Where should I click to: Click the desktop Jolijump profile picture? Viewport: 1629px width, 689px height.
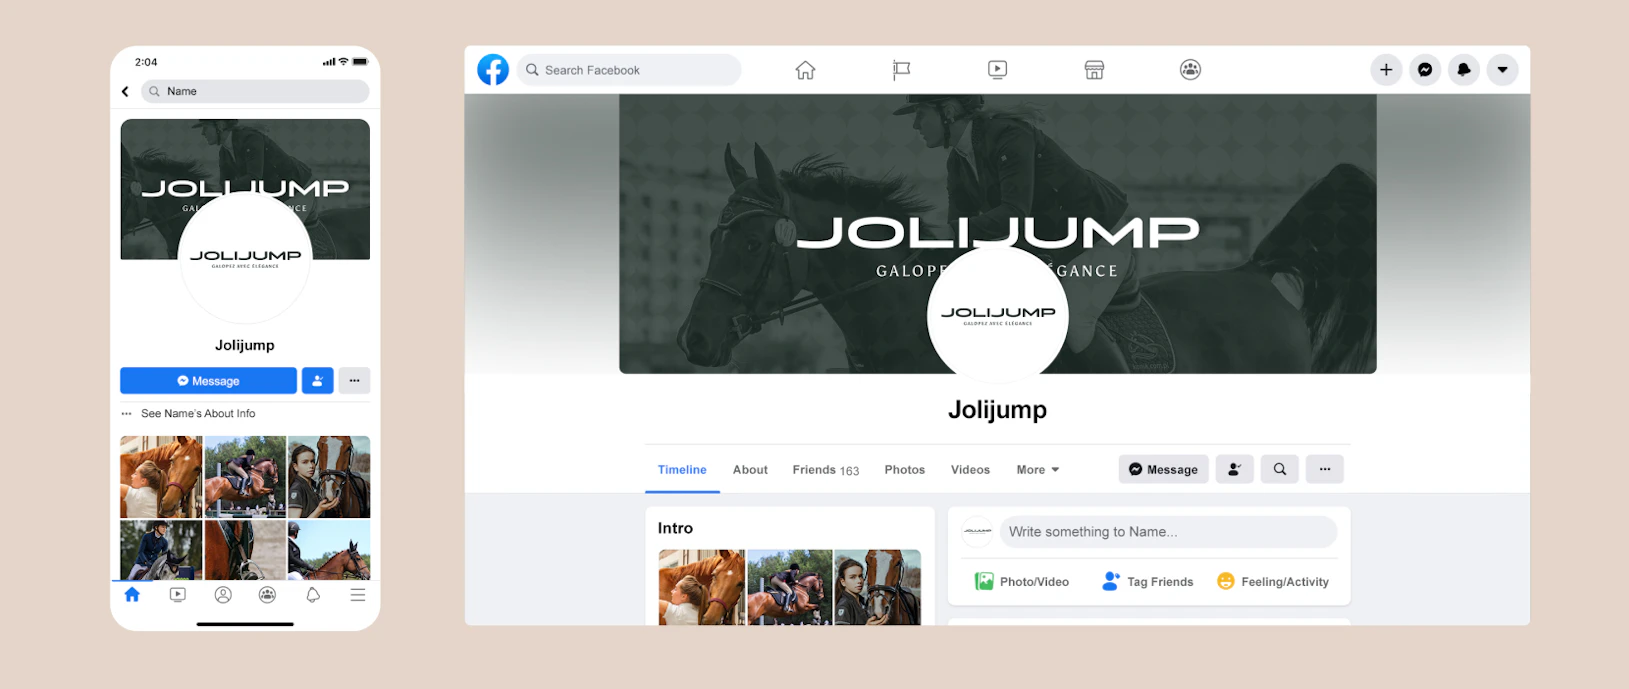pyautogui.click(x=998, y=314)
